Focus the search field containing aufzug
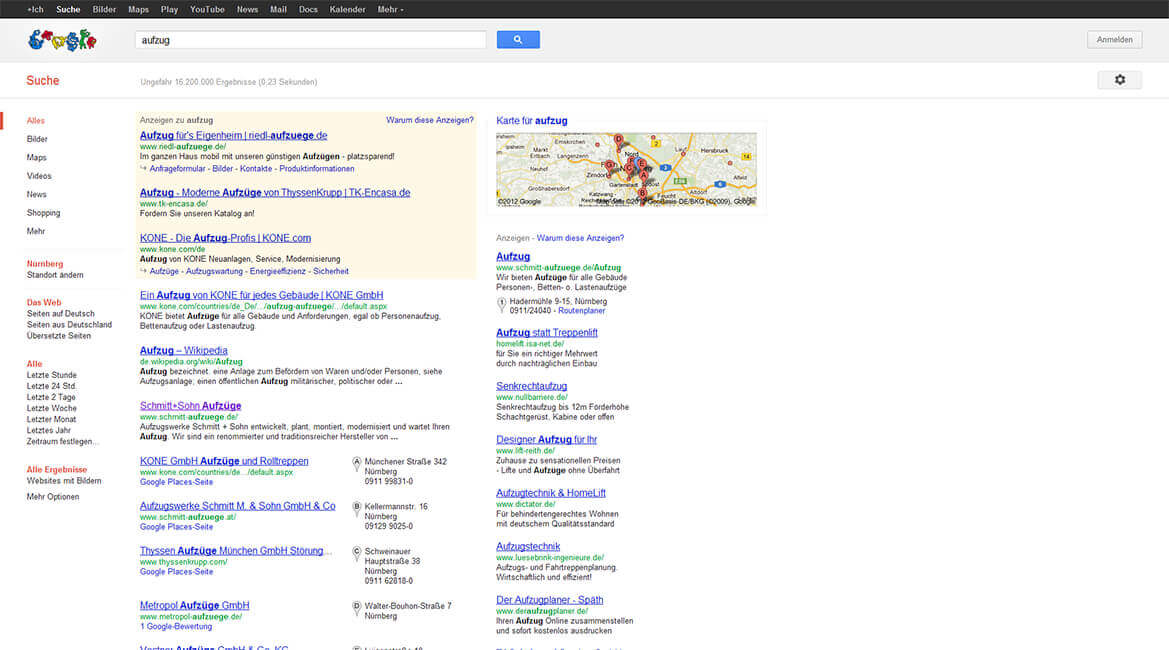1169x650 pixels. 310,40
